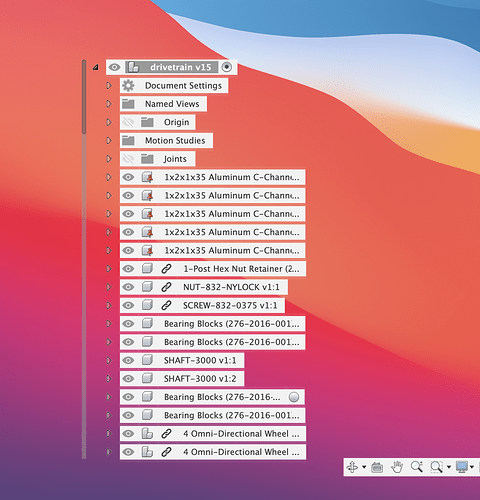The image size is (480, 500).
Task: Open the Display Settings dropdown arrow
Action: click(x=472, y=467)
